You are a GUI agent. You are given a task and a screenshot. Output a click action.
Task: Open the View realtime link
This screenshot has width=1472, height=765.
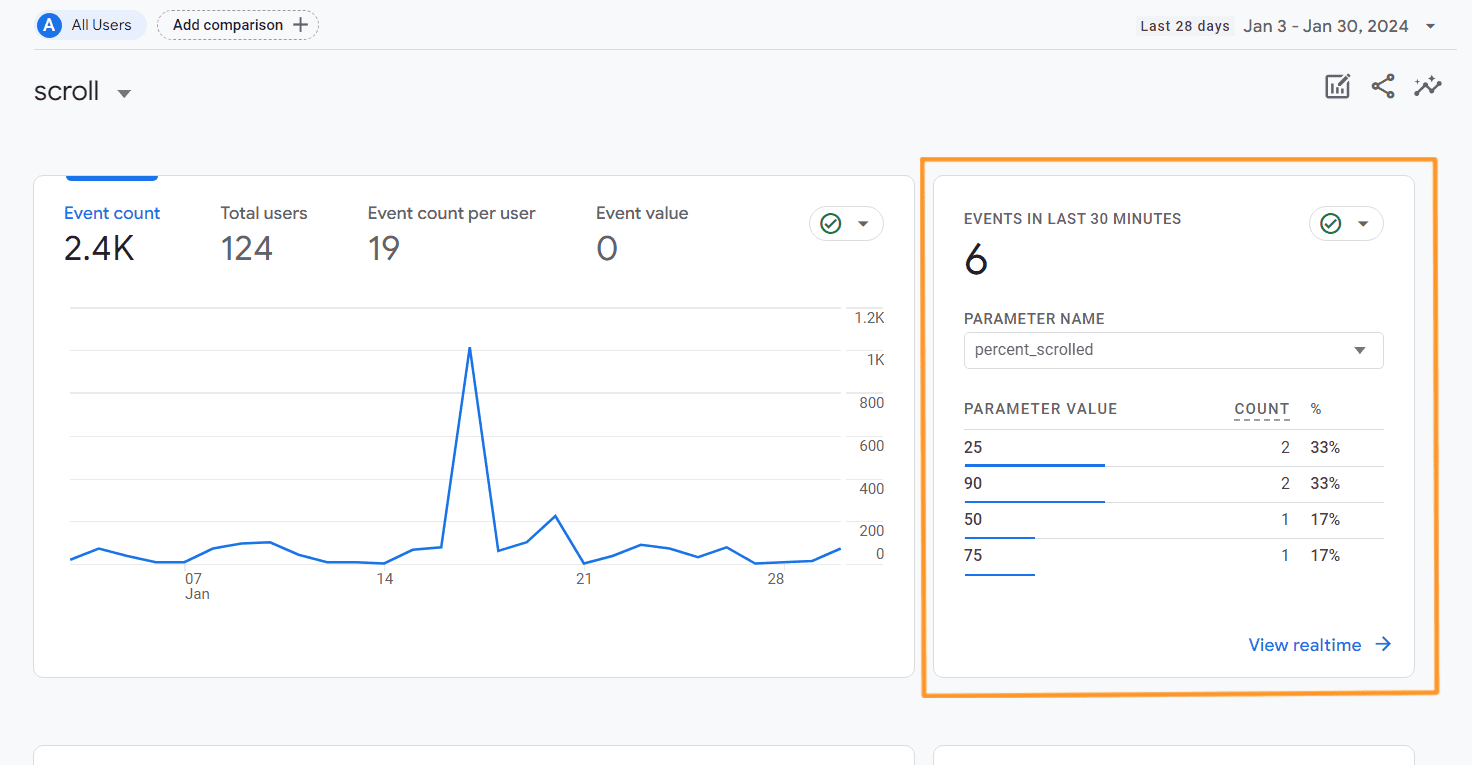coord(1320,645)
